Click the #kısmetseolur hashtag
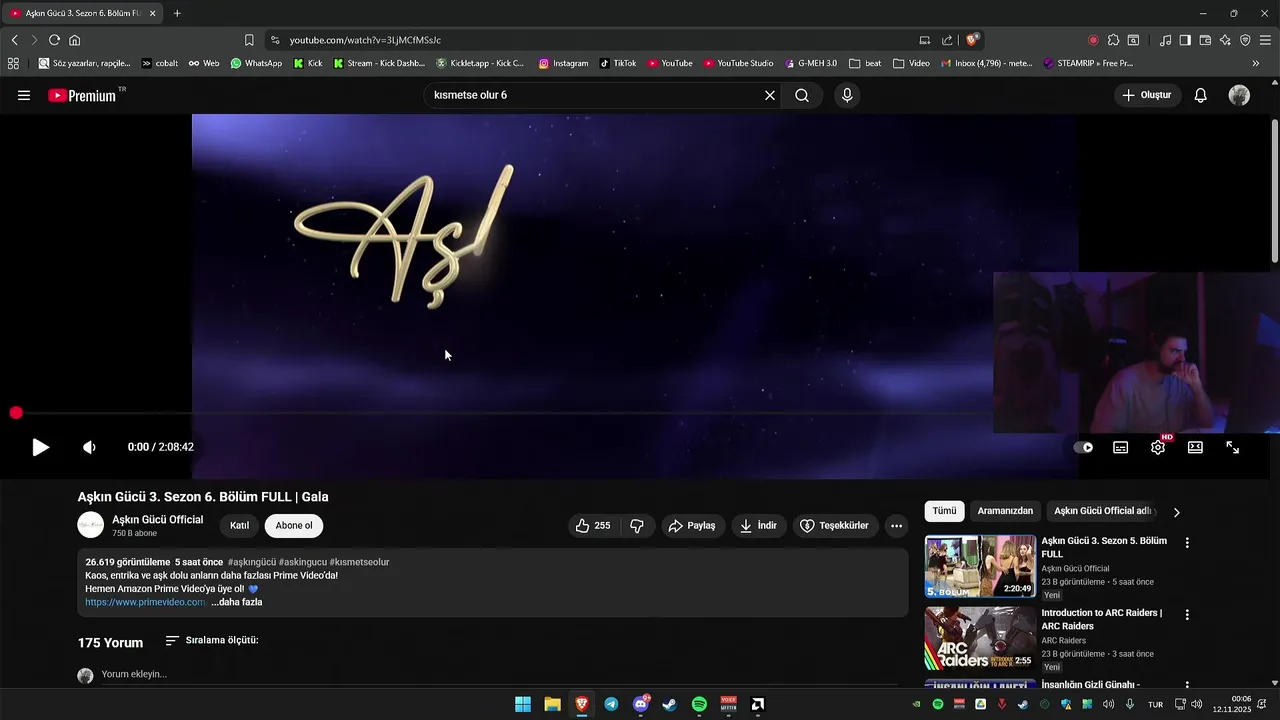1280x720 pixels. (x=359, y=562)
